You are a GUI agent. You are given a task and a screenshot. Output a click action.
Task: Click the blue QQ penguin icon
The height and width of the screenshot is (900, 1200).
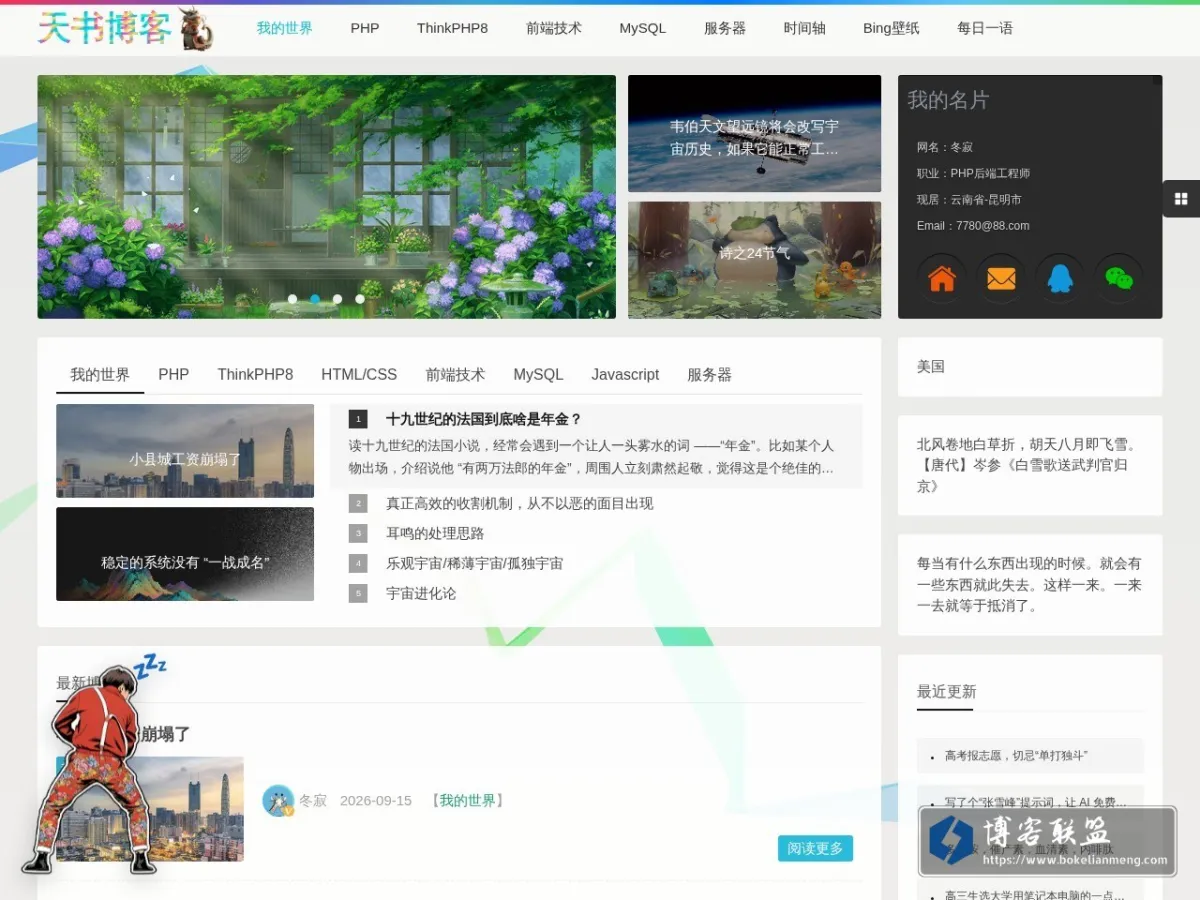(1060, 278)
